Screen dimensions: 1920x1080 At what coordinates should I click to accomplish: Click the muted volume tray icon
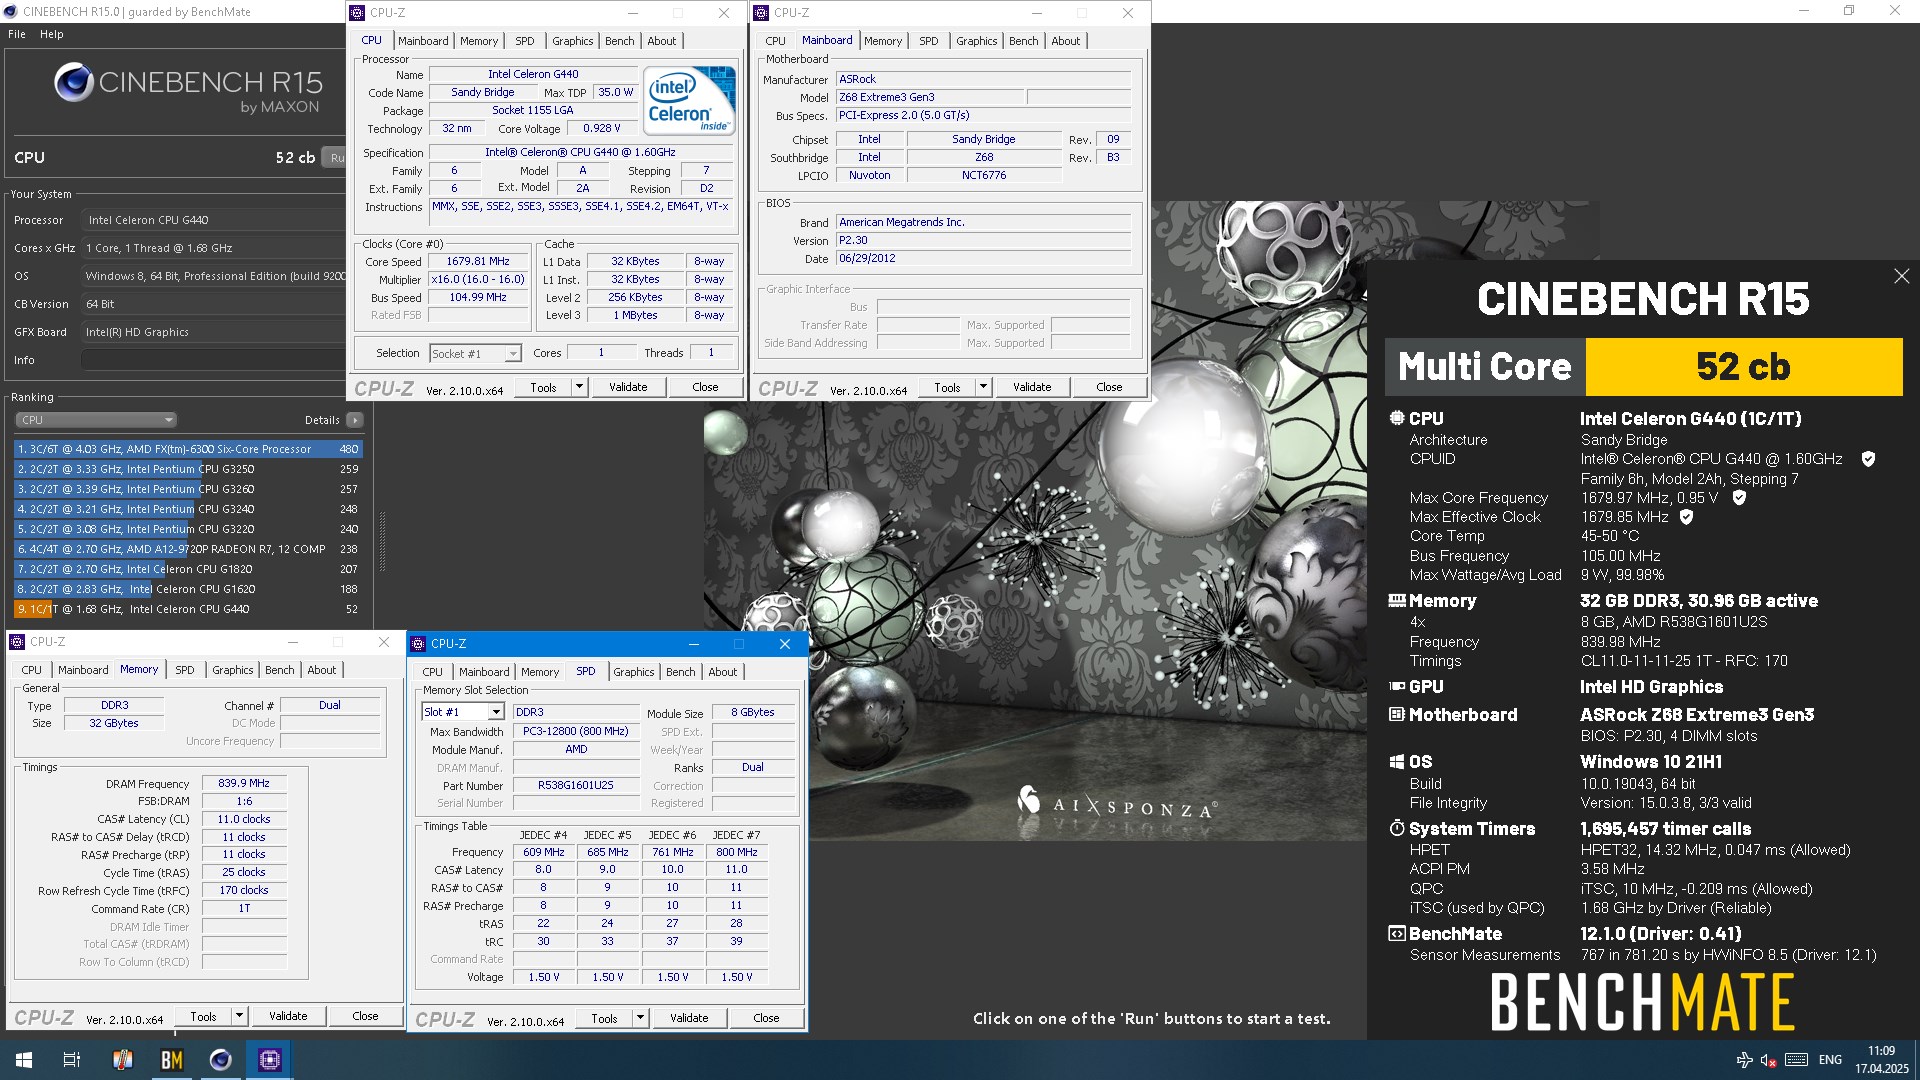click(1768, 1060)
